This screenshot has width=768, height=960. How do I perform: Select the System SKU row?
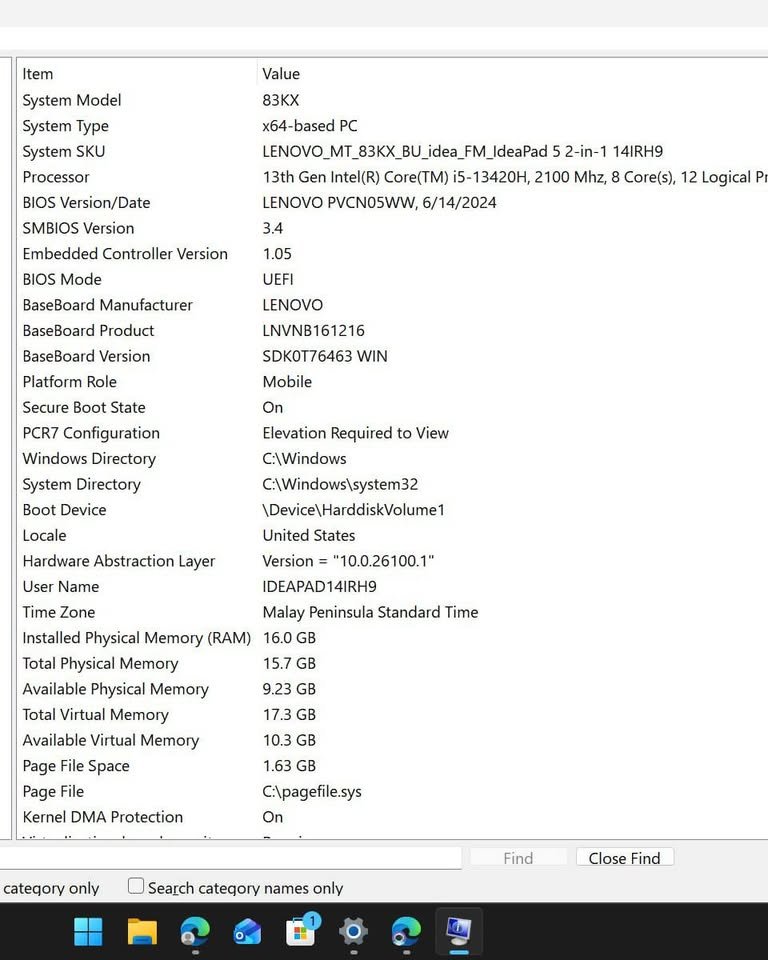point(64,152)
